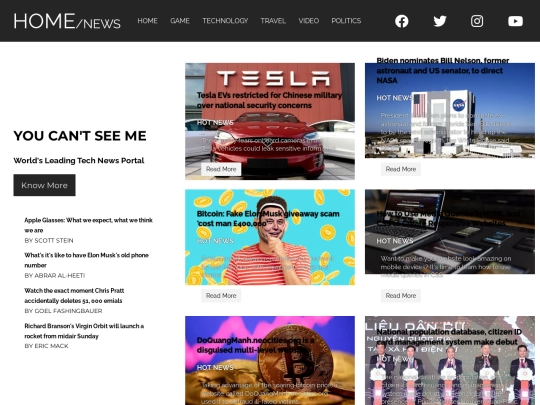Navigate to the TRAVEL menu item
The image size is (540, 405).
tap(273, 21)
